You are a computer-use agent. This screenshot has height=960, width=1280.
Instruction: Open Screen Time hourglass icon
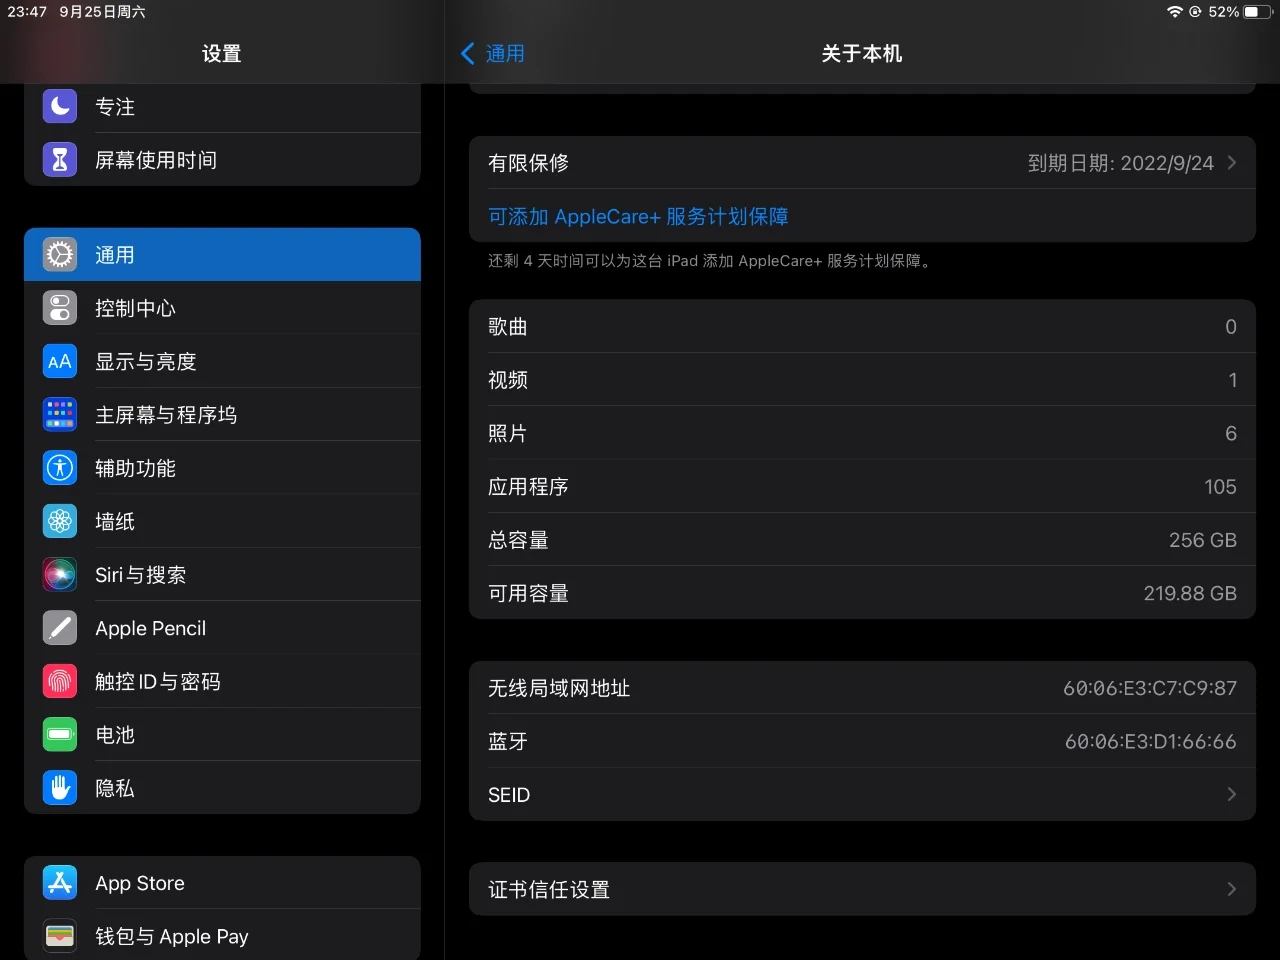(x=60, y=159)
